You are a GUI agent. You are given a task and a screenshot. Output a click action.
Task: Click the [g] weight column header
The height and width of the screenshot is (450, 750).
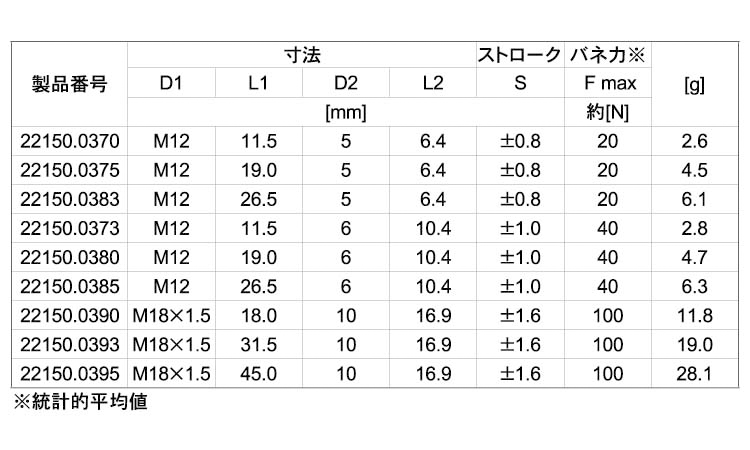click(x=695, y=85)
